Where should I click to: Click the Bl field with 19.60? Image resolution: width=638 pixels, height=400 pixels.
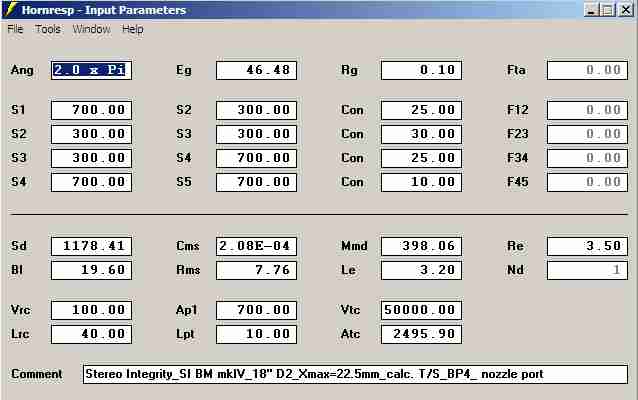tap(92, 270)
